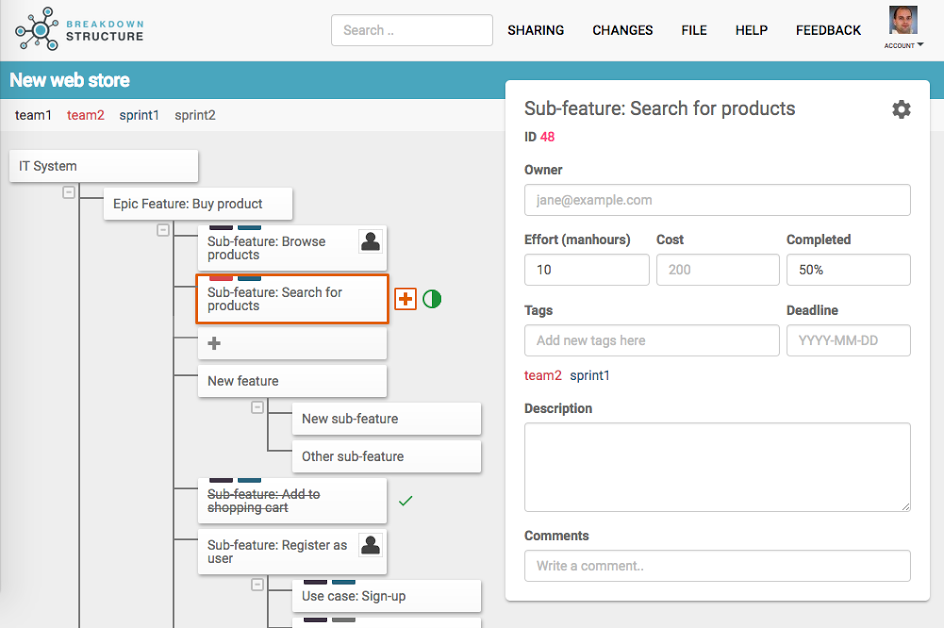Open the FILE menu
The image size is (944, 628).
coord(694,30)
